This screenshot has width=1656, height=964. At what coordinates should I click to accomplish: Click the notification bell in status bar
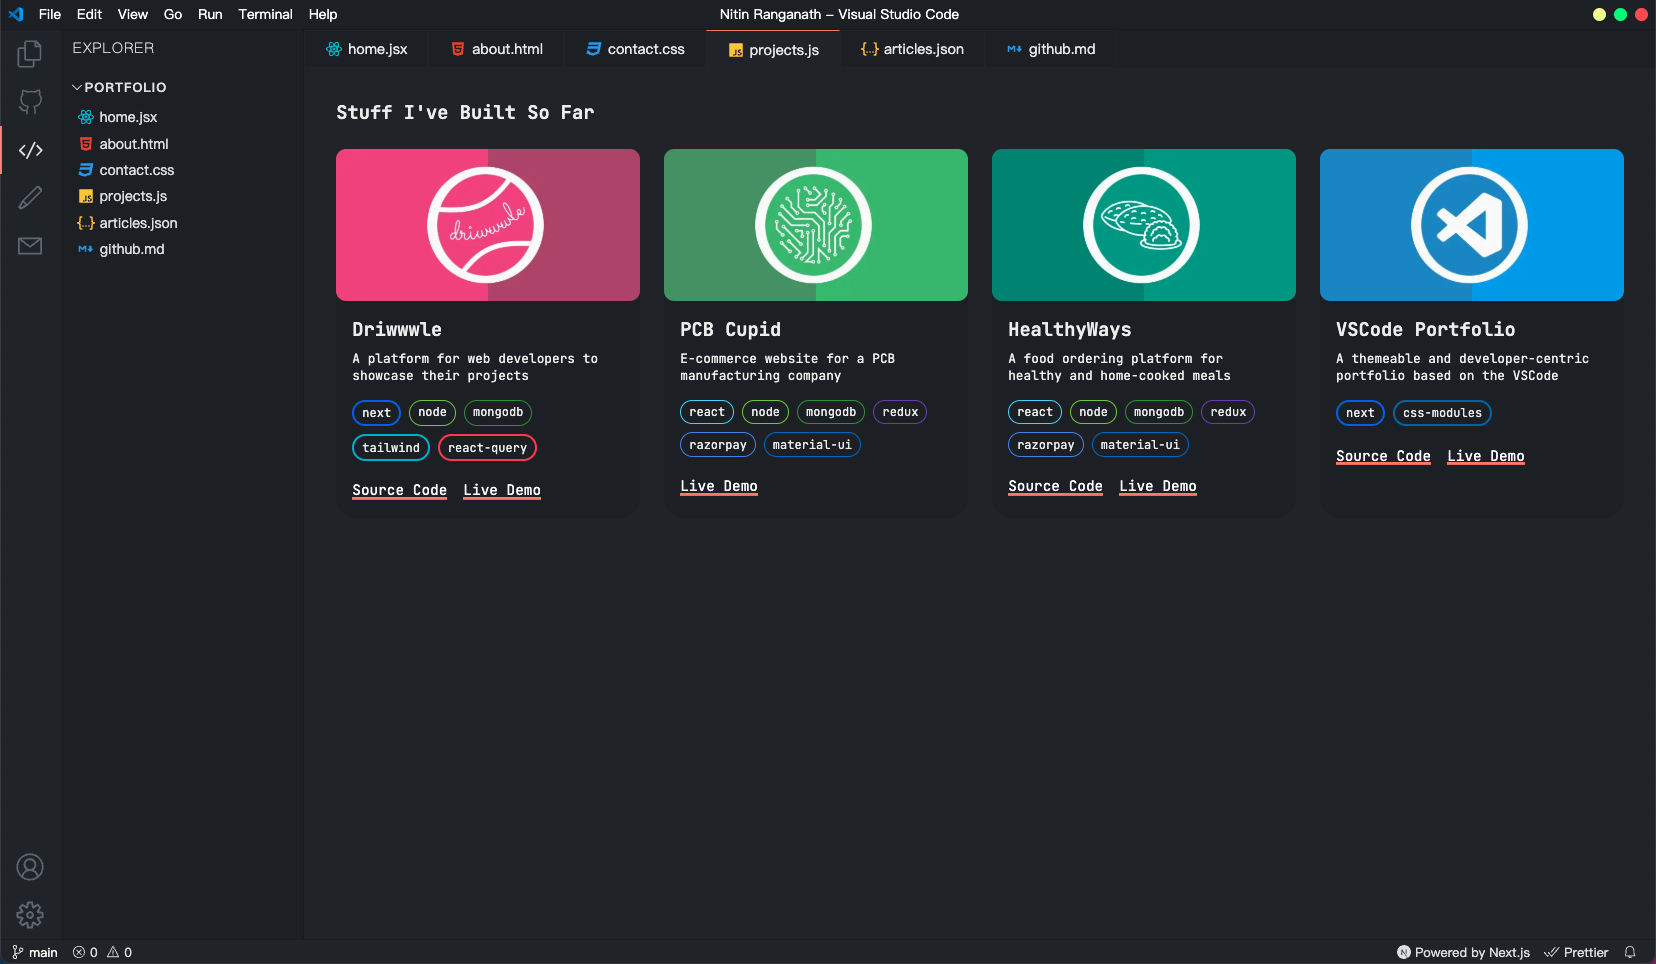coord(1630,952)
